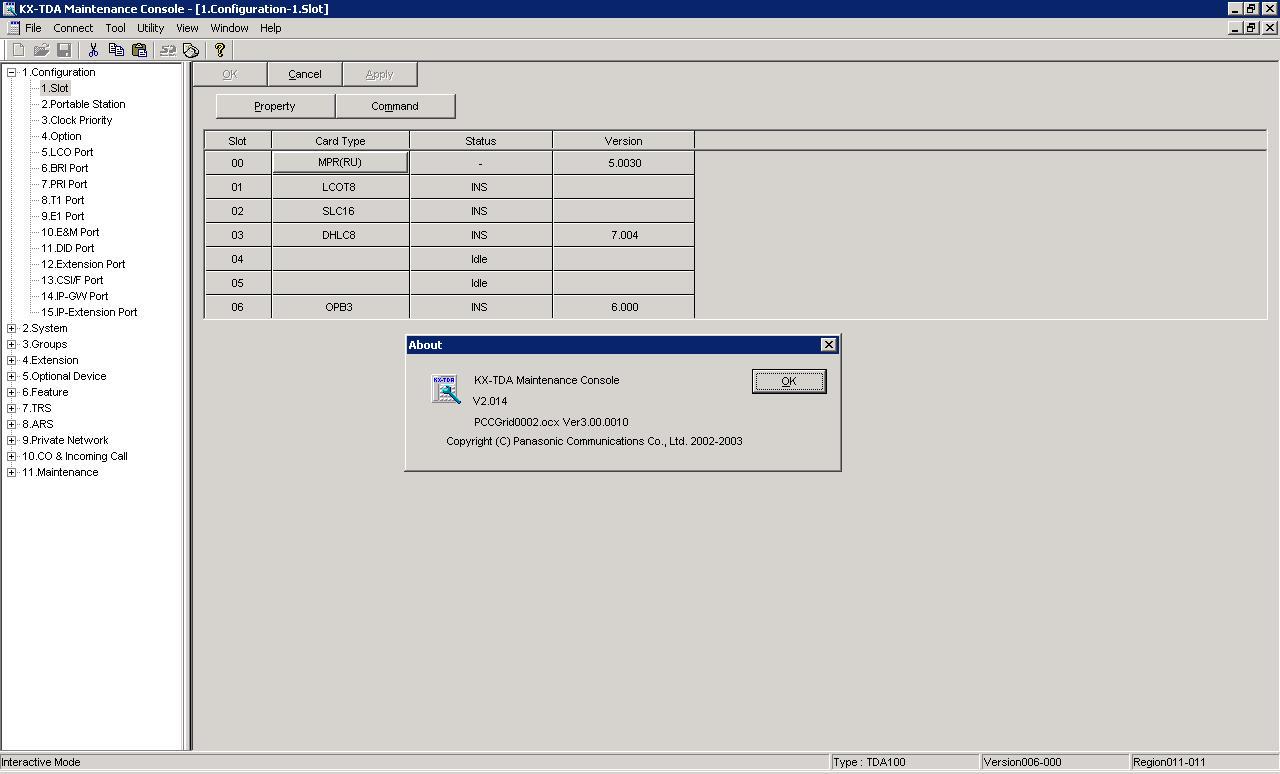The width and height of the screenshot is (1280, 774).
Task: Open the File menu
Action: tap(33, 28)
